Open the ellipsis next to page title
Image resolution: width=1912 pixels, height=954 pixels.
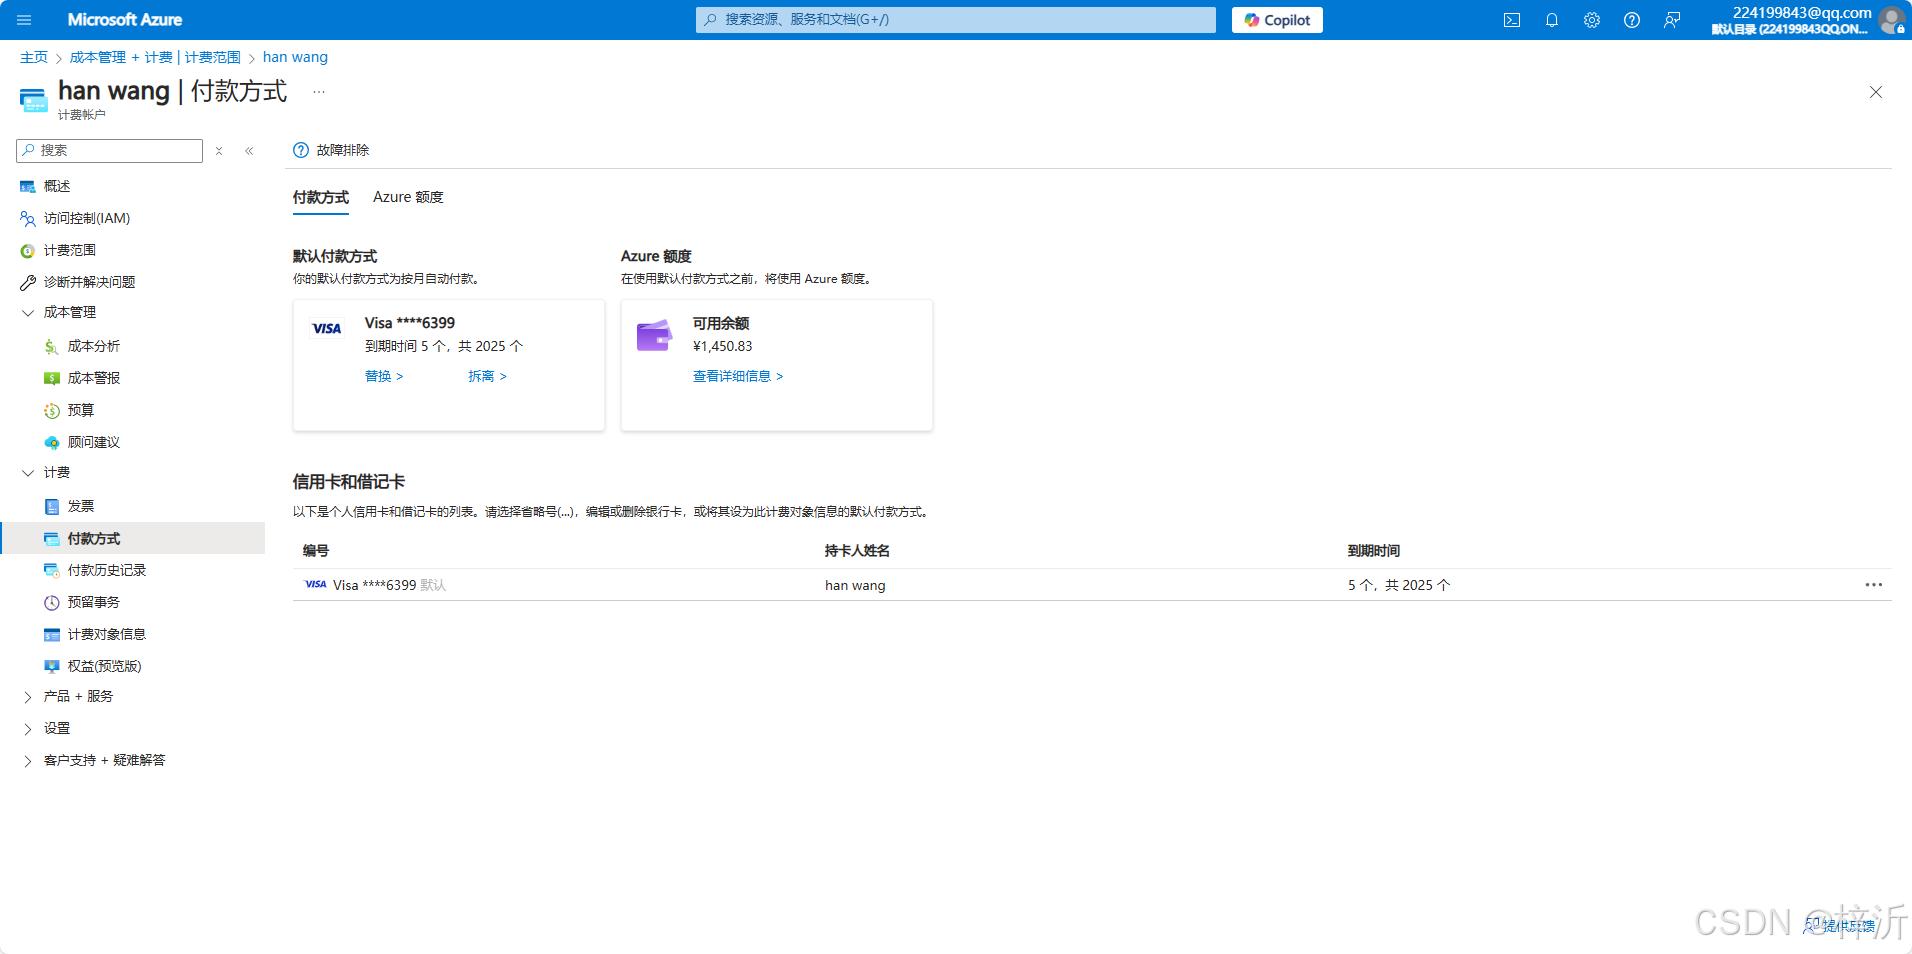point(319,91)
